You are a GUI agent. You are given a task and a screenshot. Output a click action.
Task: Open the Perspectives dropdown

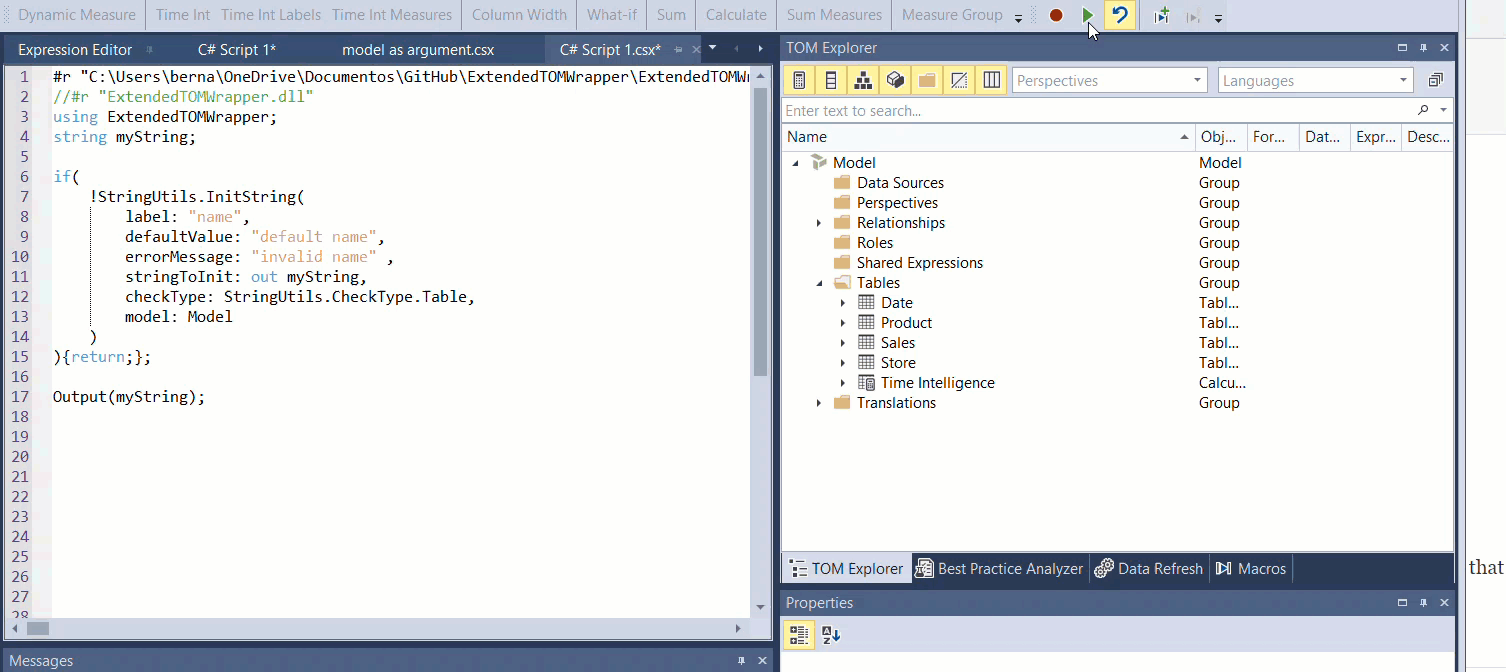click(1109, 81)
